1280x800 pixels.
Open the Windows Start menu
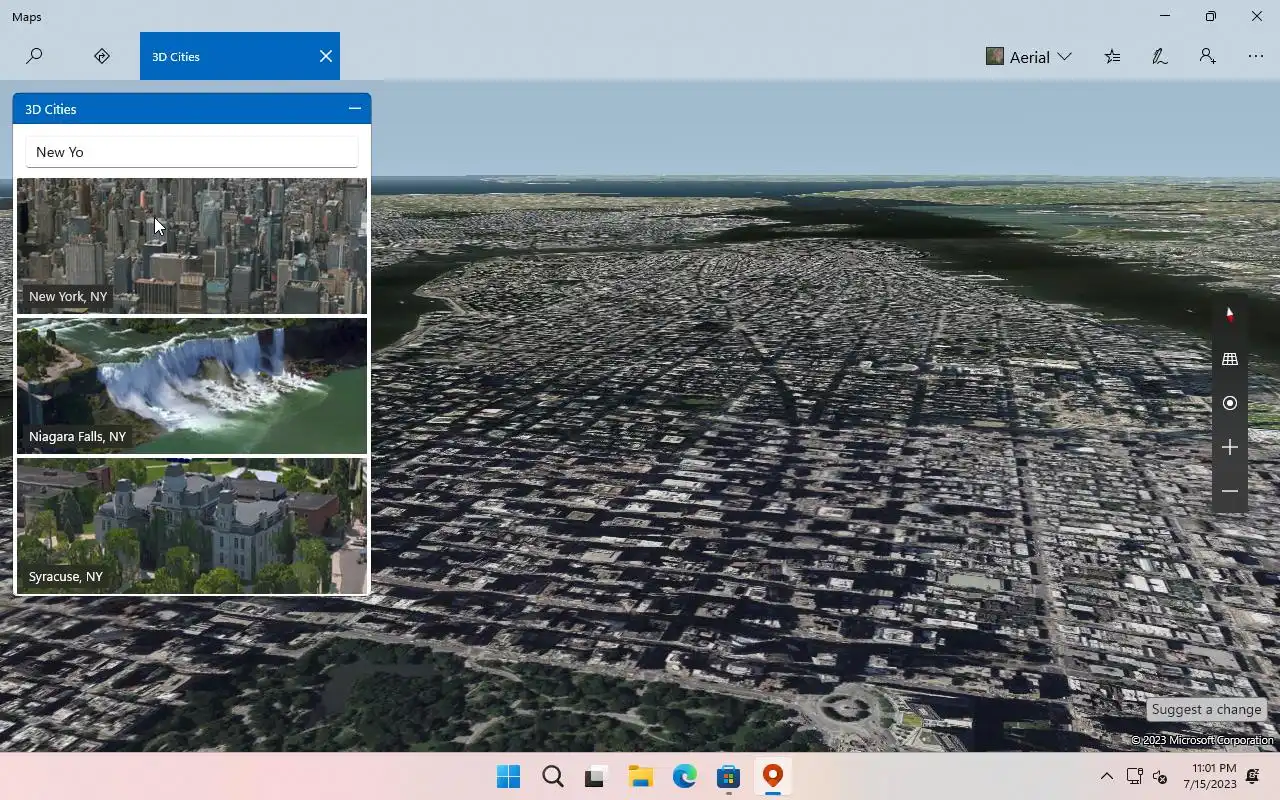pos(508,776)
